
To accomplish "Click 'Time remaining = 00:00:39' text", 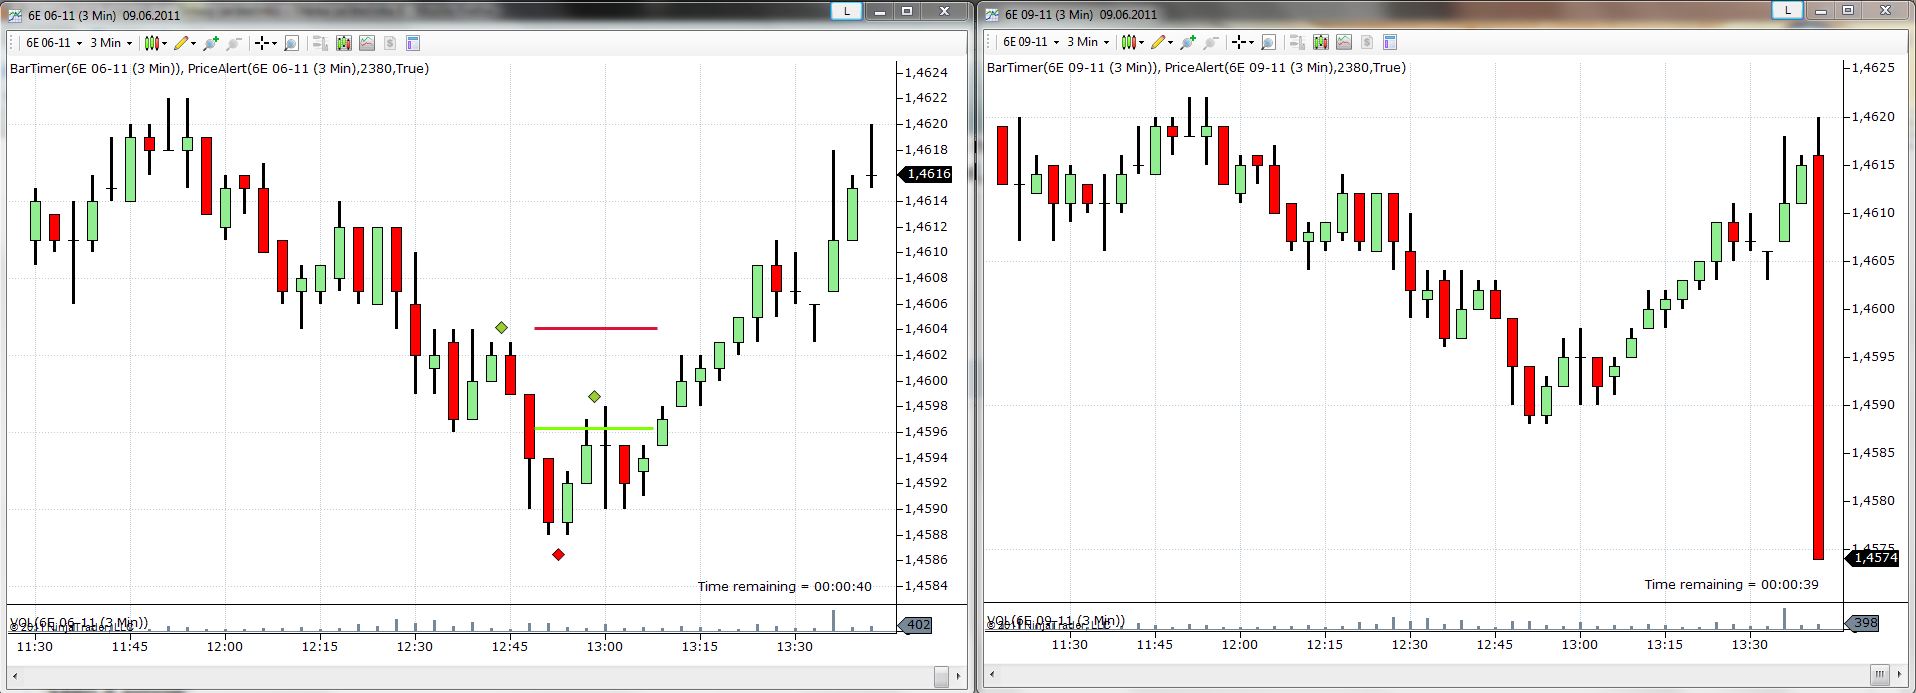I will coord(1732,585).
